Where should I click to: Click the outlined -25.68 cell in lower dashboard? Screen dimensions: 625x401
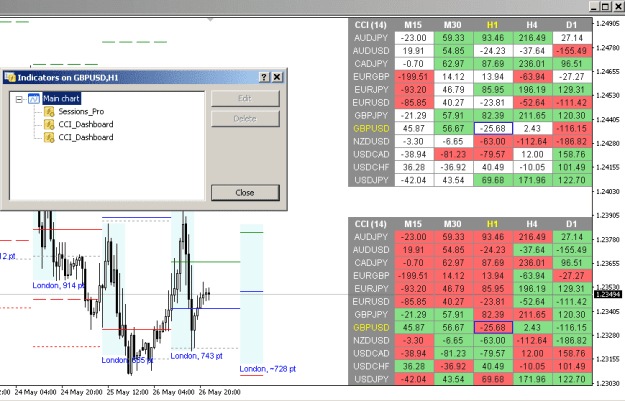493,328
